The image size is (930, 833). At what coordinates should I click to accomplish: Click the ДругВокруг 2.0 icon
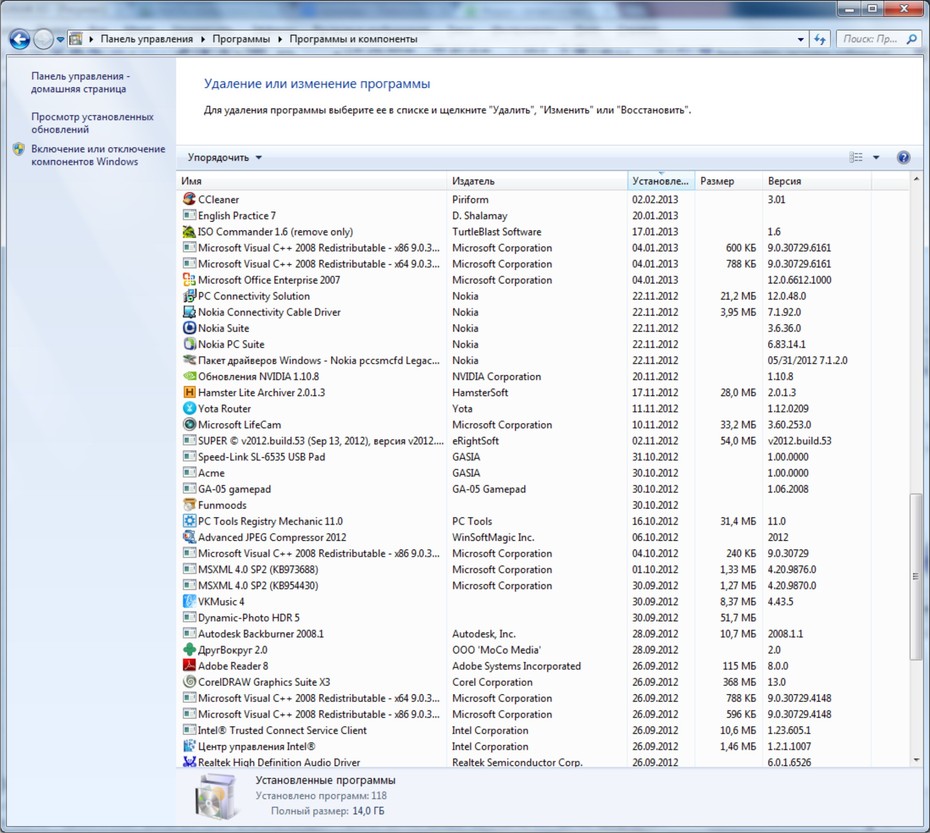tap(189, 650)
